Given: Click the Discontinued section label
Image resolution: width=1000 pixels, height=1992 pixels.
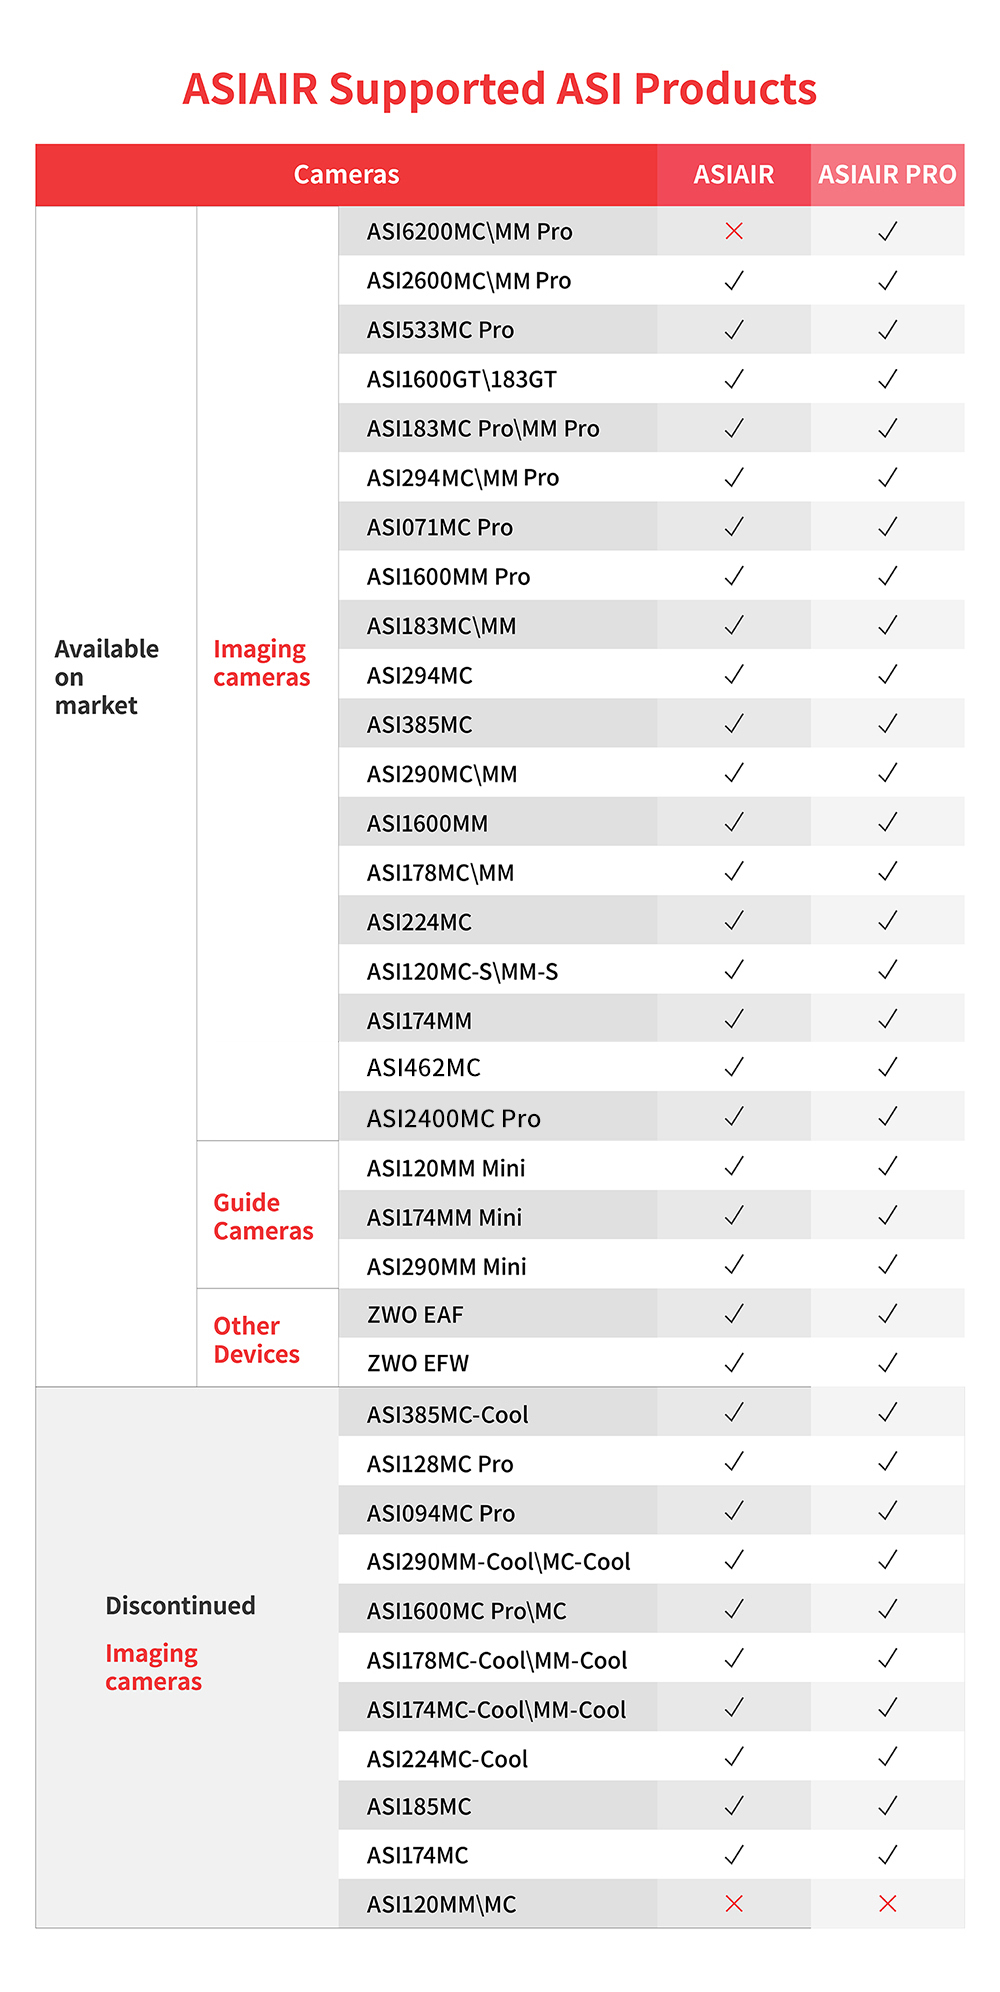Looking at the screenshot, I should (x=180, y=1605).
